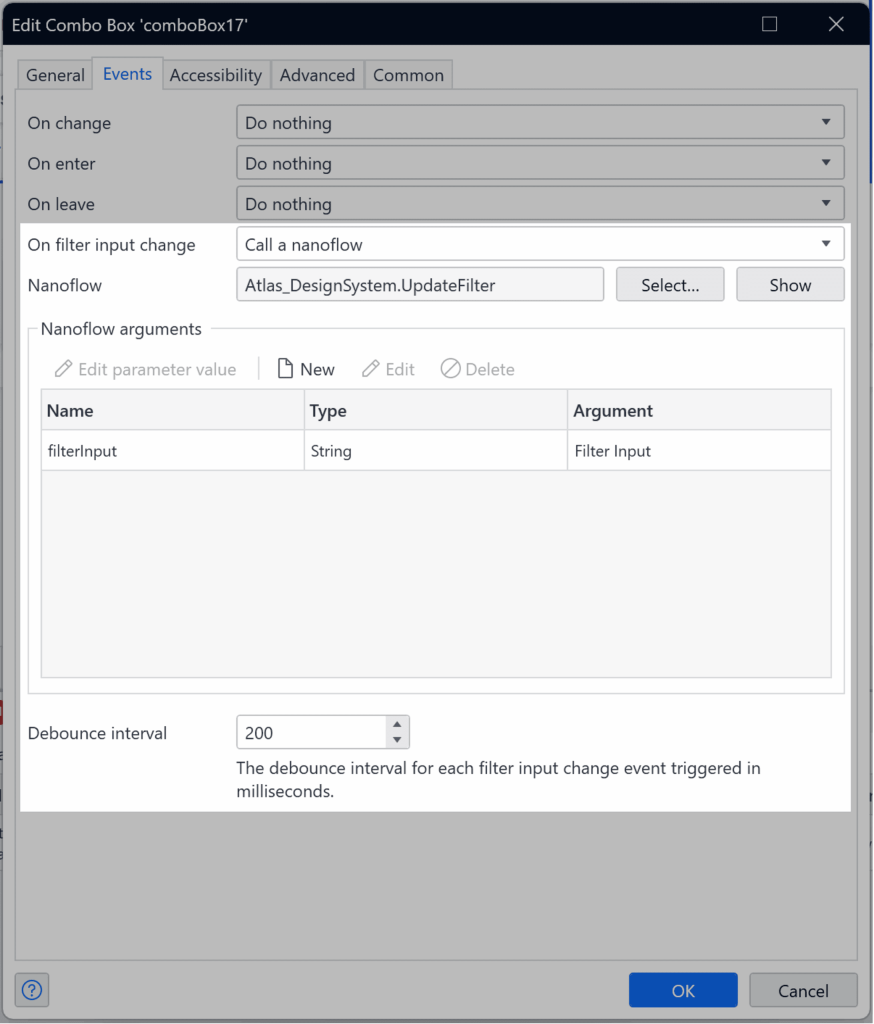The width and height of the screenshot is (874, 1024).
Task: Click the New document icon
Action: (285, 369)
